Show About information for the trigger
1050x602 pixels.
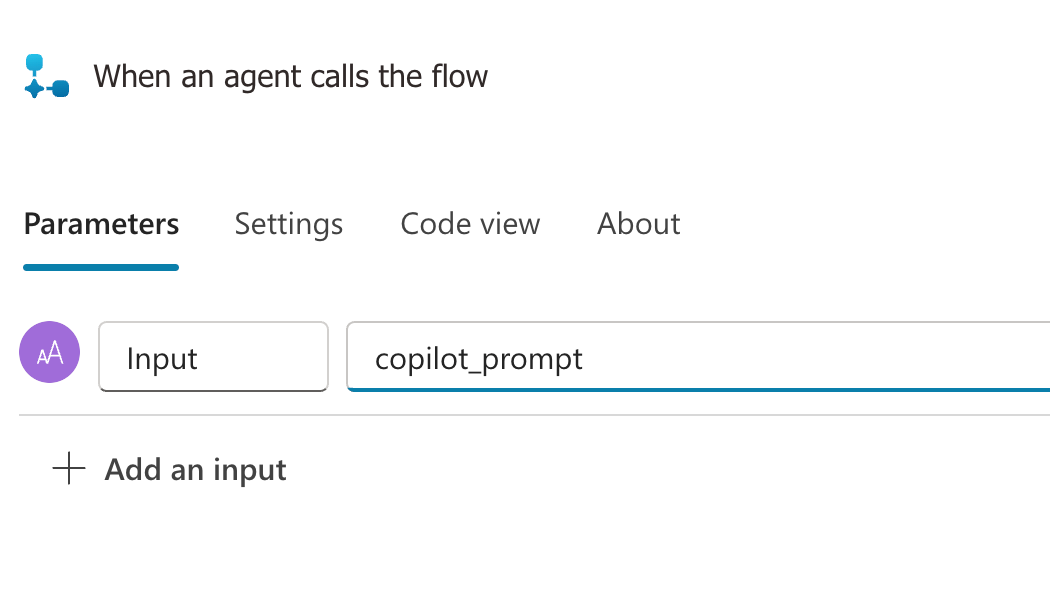638,224
